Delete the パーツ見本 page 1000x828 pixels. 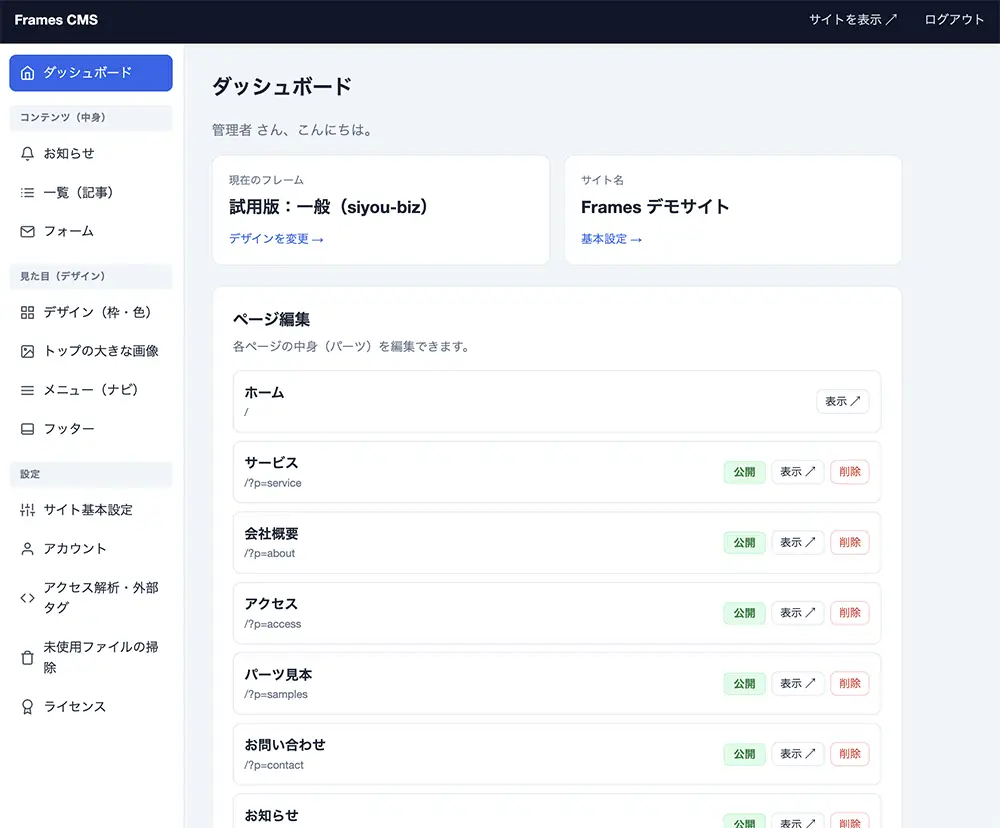pyautogui.click(x=849, y=684)
